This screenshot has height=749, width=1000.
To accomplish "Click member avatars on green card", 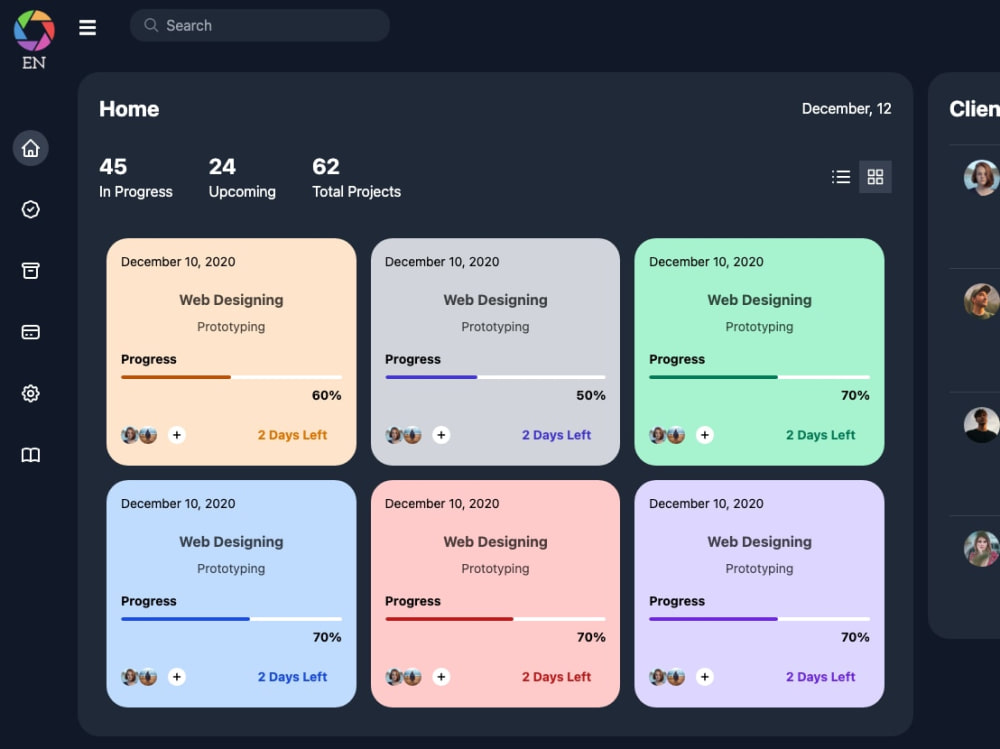I will [667, 435].
